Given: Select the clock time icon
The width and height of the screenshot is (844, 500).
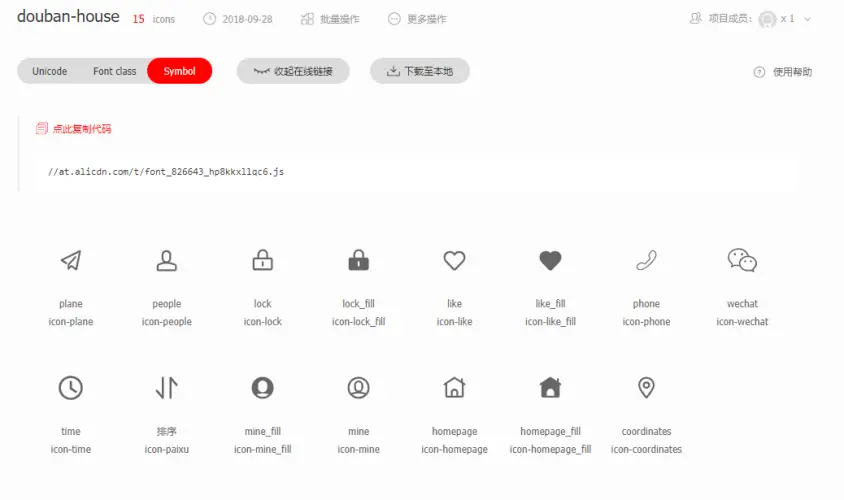Looking at the screenshot, I should click(x=71, y=388).
